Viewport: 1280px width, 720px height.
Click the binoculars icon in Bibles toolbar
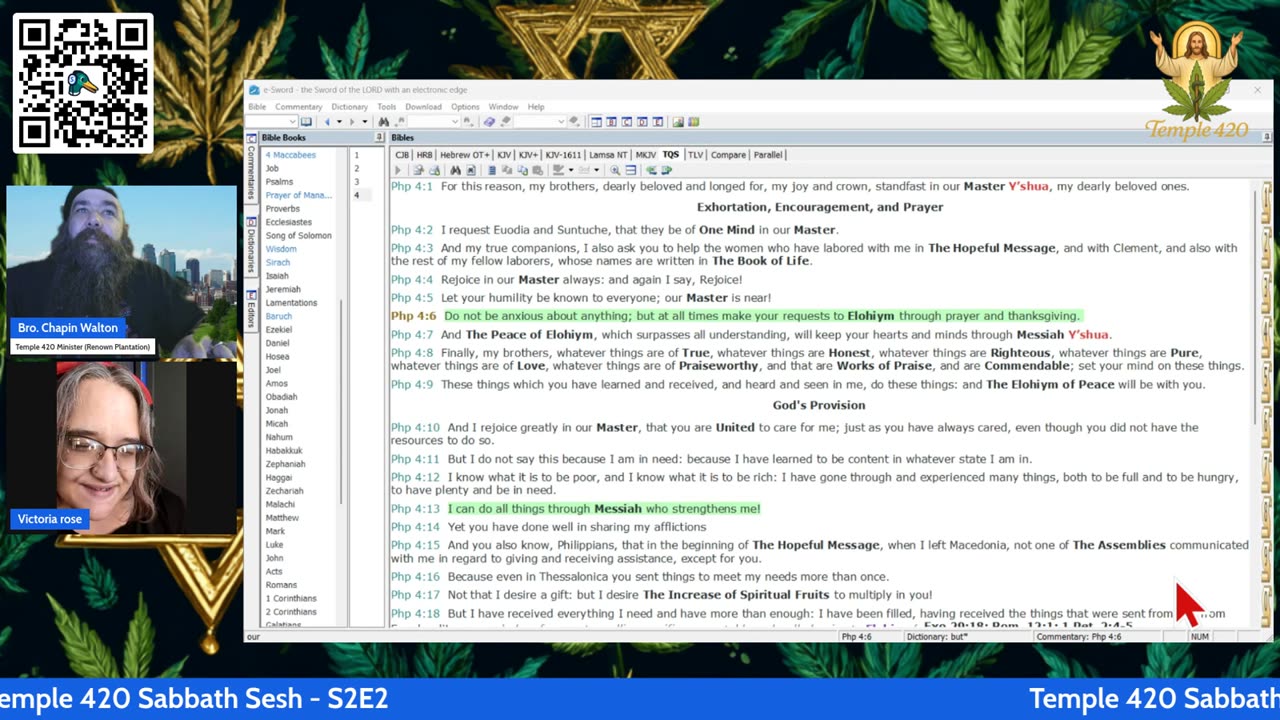point(455,170)
